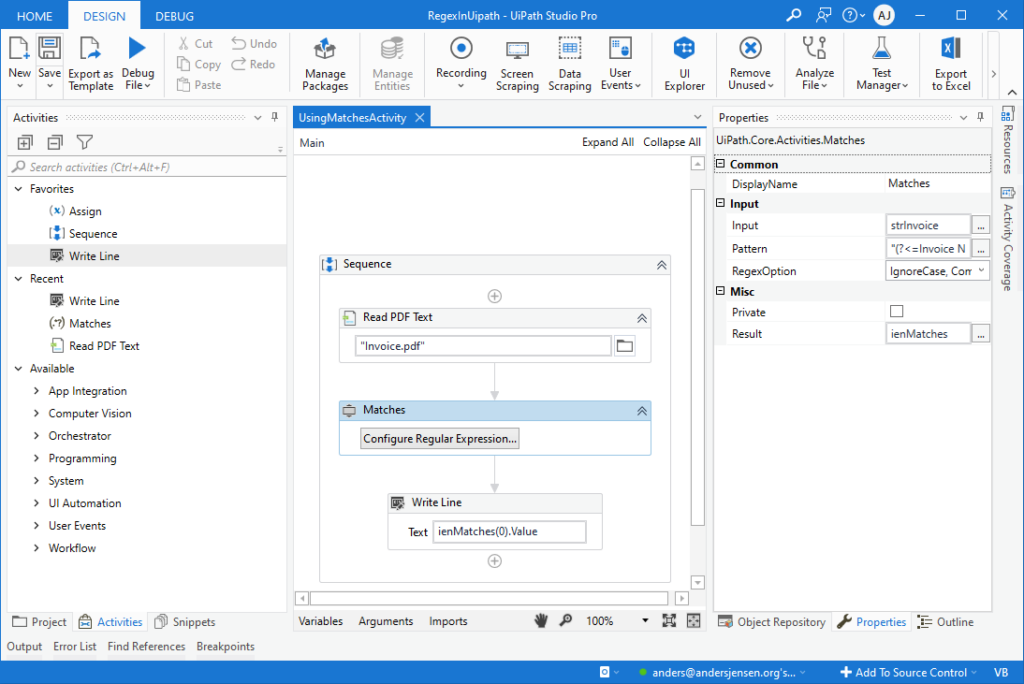Pin the Activities panel

272,117
